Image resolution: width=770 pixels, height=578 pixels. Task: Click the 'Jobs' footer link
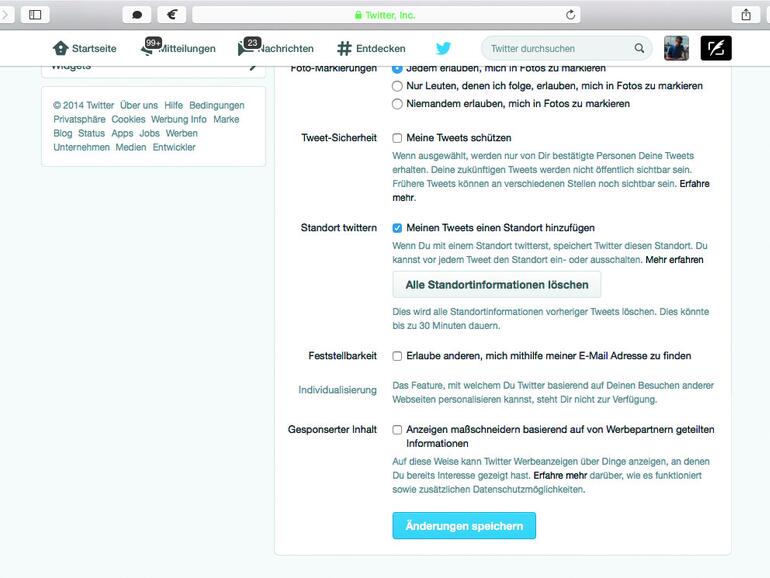[149, 133]
